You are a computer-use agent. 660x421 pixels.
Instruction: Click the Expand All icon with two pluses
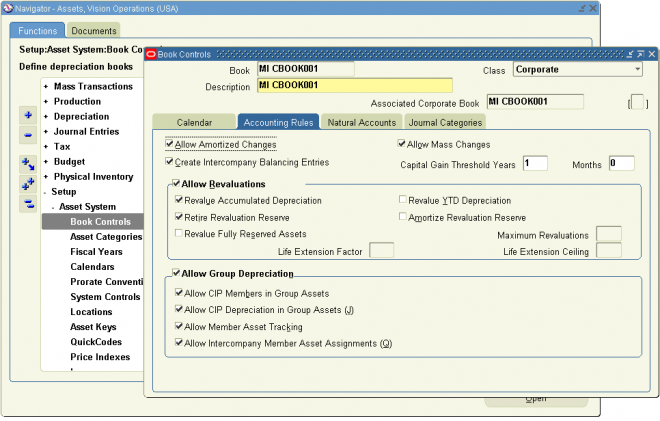(x=28, y=184)
